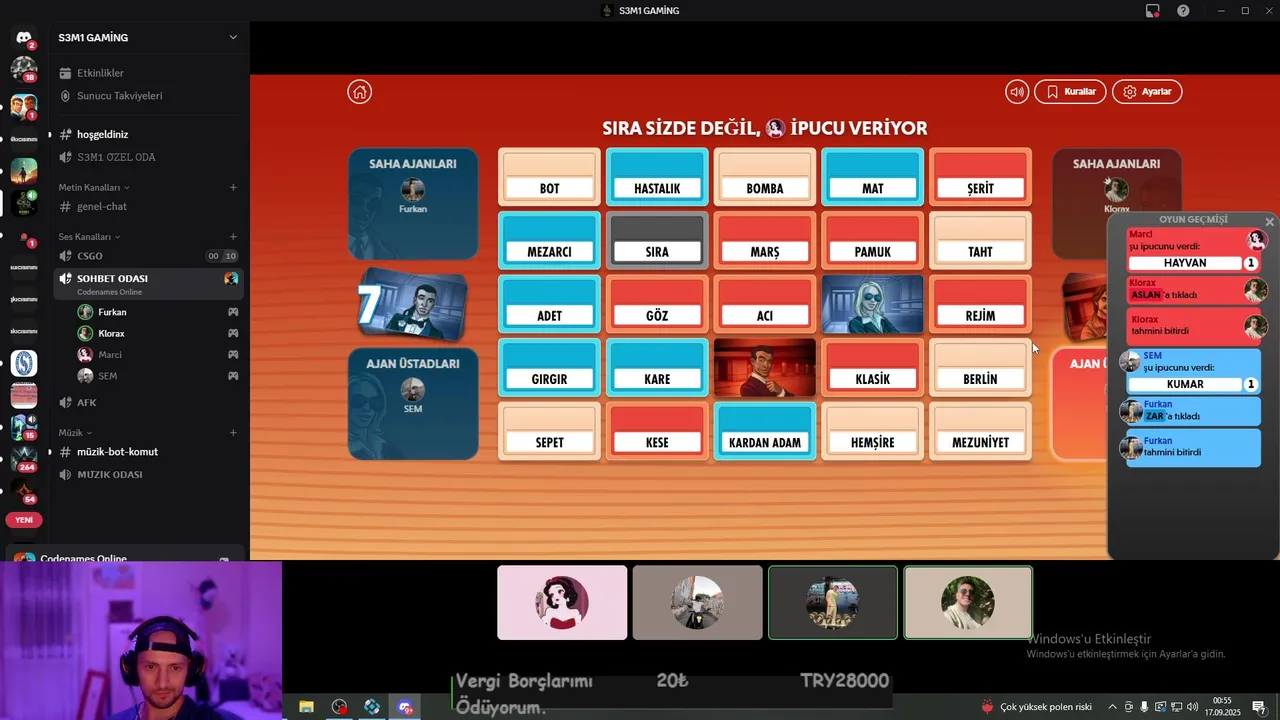1280x720 pixels.
Task: Click the KARDAN ADAM card
Action: [x=765, y=432]
